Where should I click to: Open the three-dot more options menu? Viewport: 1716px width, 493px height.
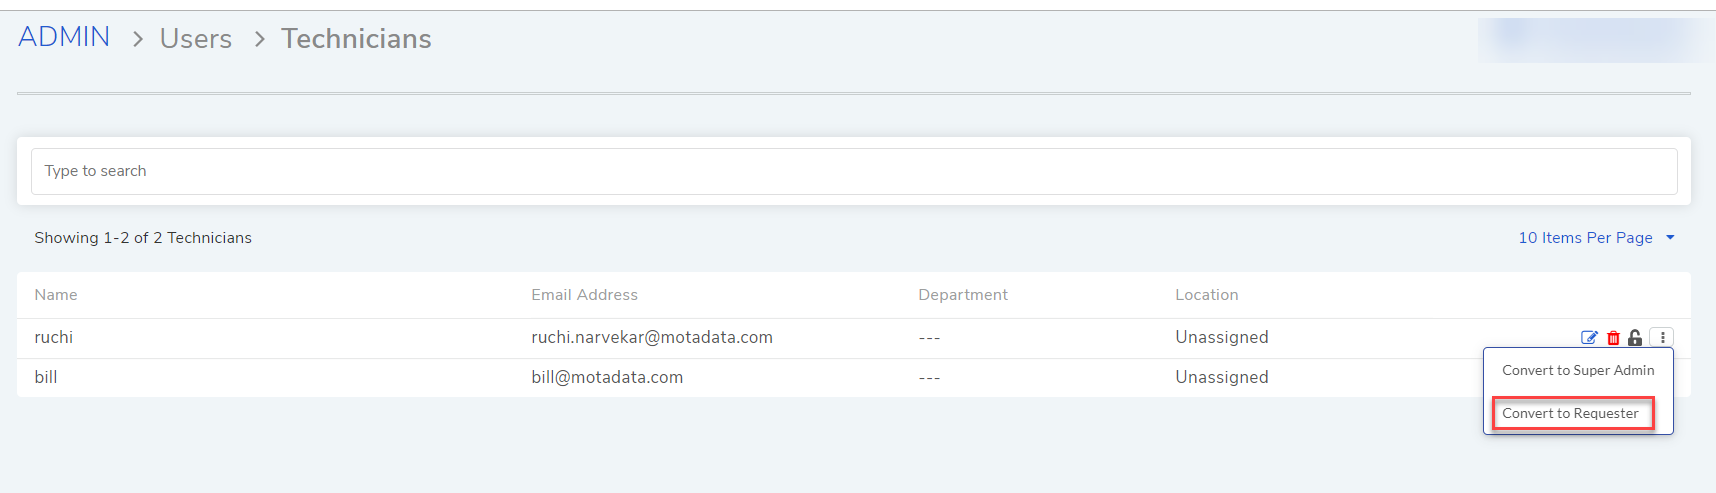[1662, 338]
